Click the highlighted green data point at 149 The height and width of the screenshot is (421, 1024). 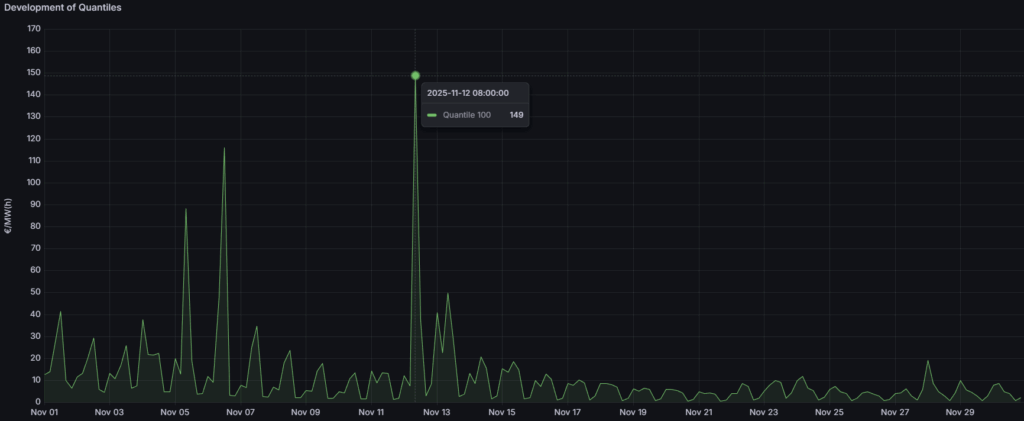[415, 76]
